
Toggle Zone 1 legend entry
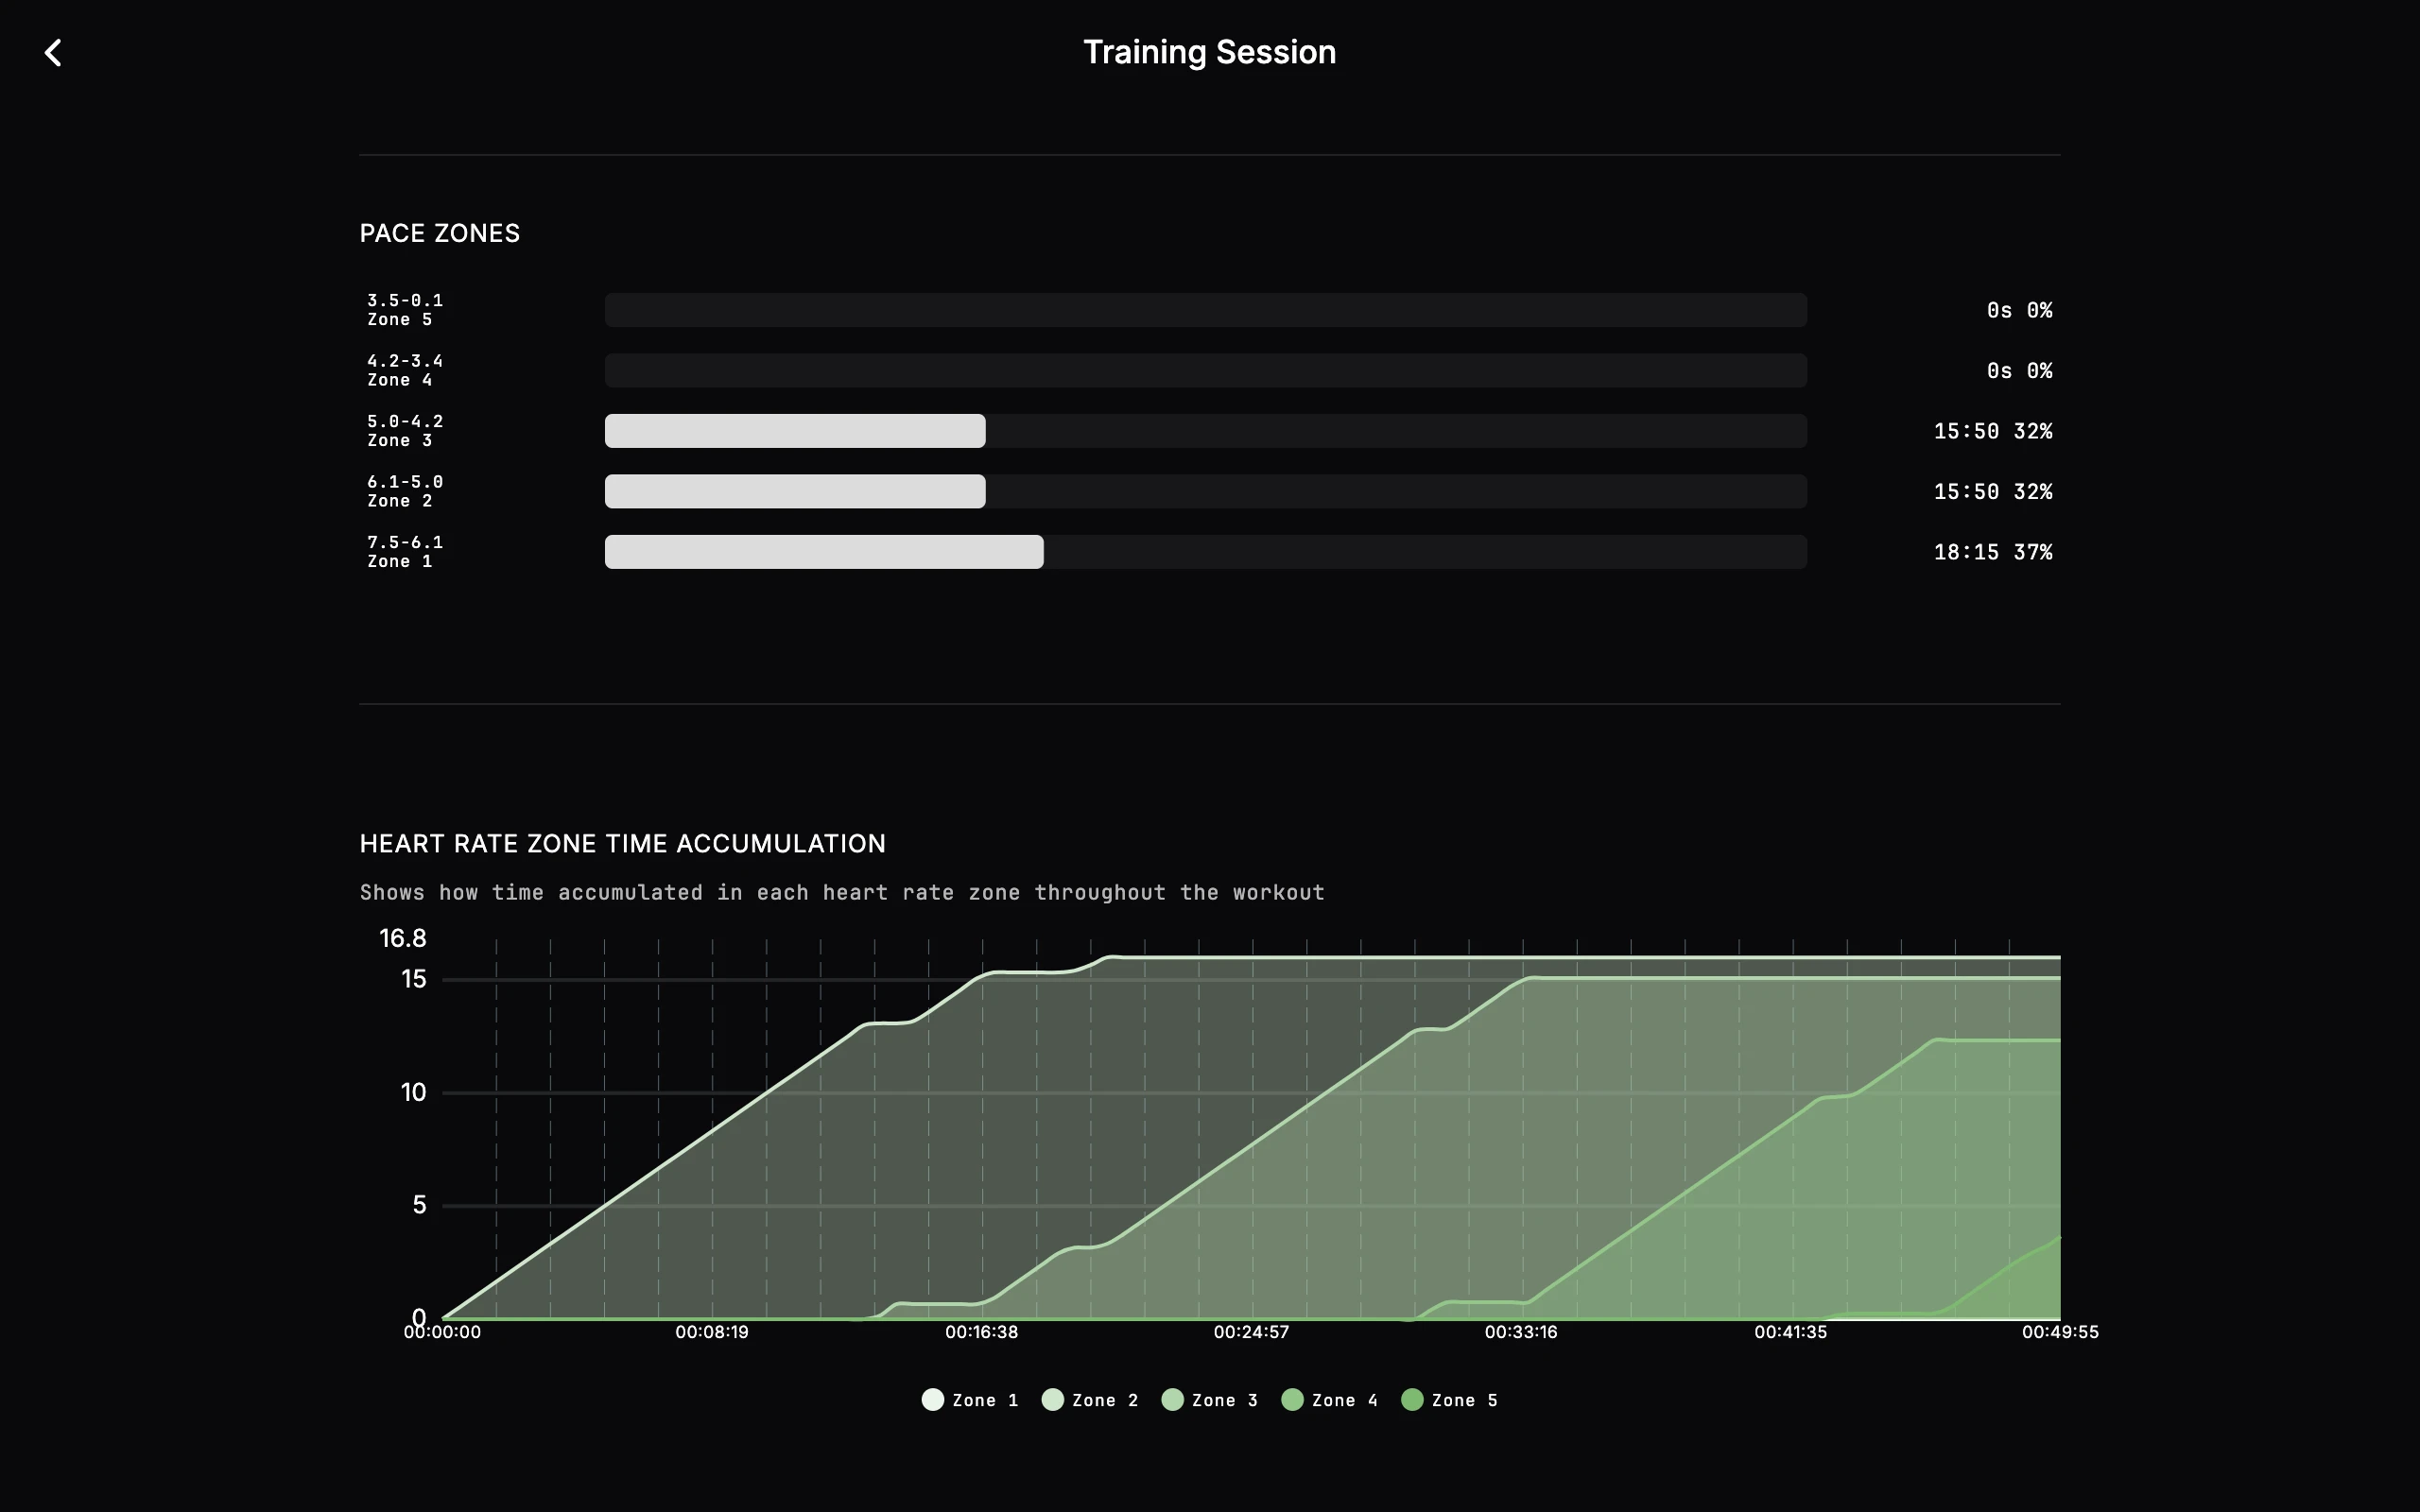(970, 1400)
